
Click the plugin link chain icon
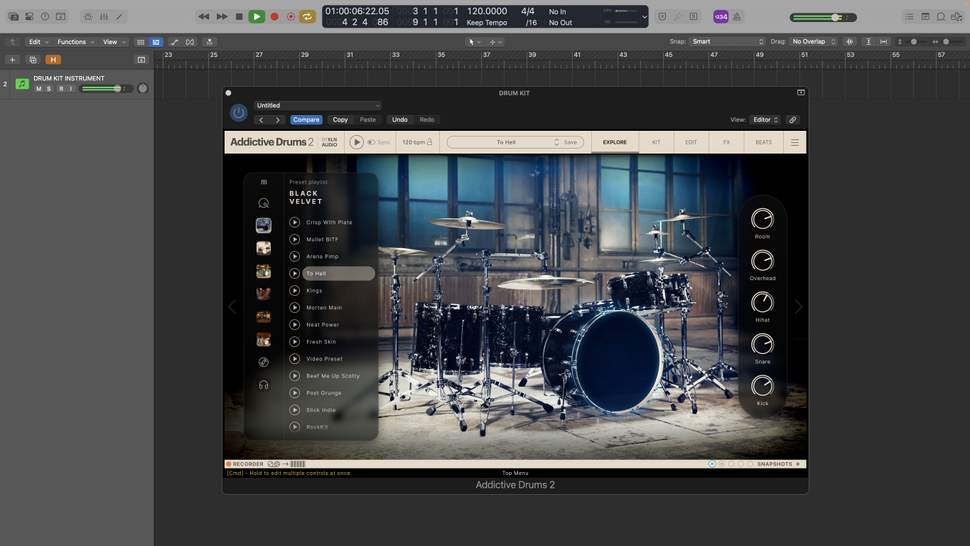coord(793,120)
